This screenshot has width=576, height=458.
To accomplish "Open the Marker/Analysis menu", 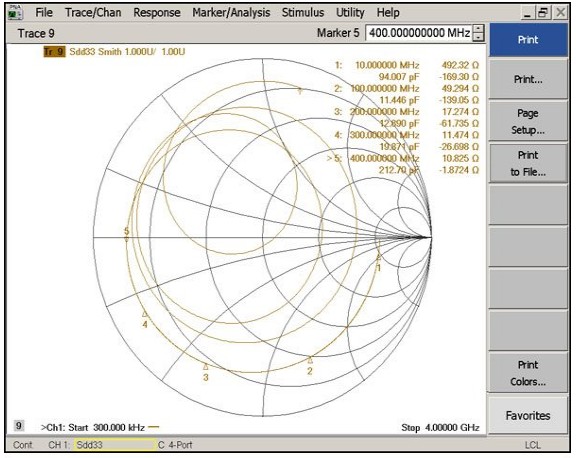I will [x=231, y=12].
